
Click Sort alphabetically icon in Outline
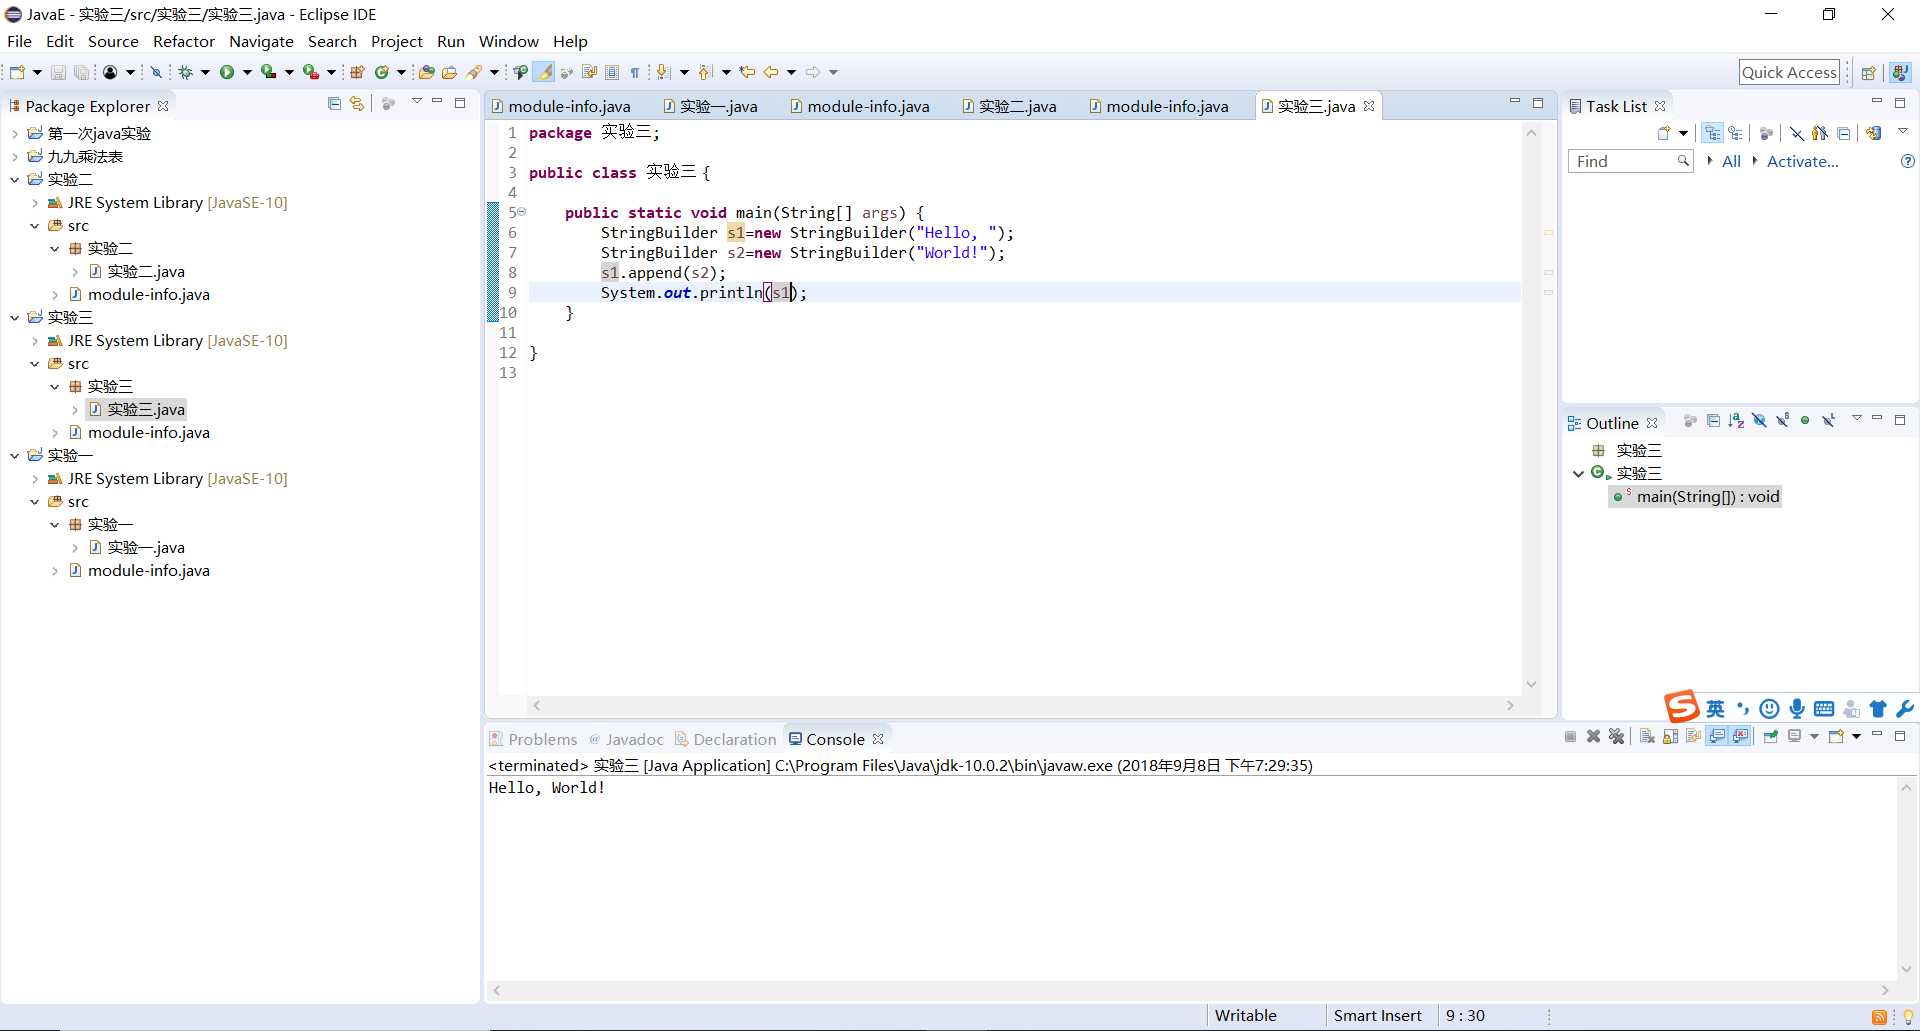[x=1736, y=421]
